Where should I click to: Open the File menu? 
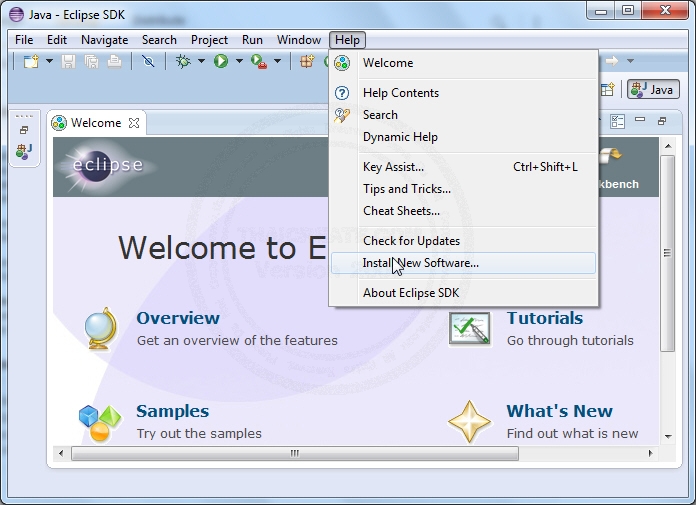pyautogui.click(x=24, y=40)
